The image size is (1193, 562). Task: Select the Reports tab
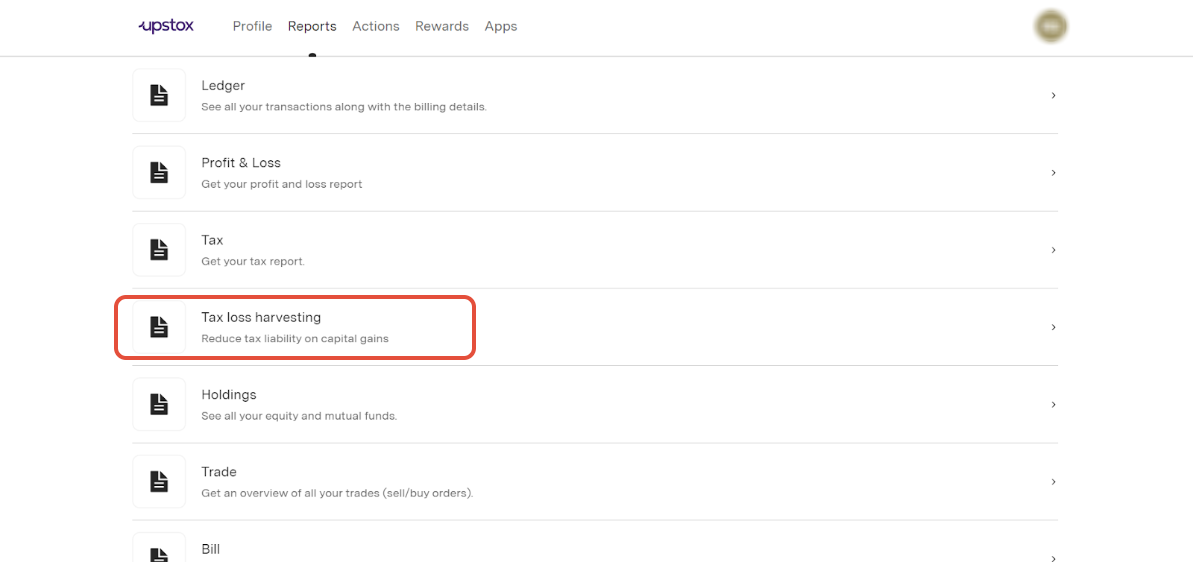[312, 26]
